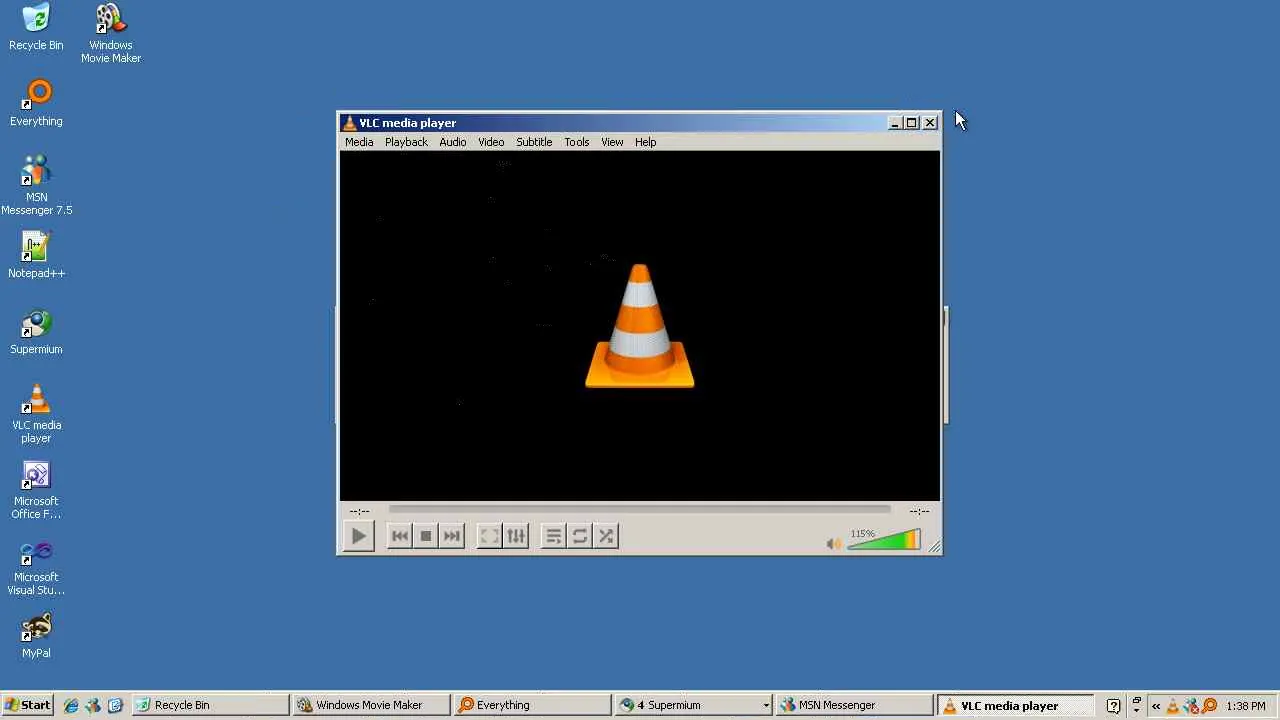1280x720 pixels.
Task: Launch MSN Messenger from Quick Launch
Action: tap(93, 705)
